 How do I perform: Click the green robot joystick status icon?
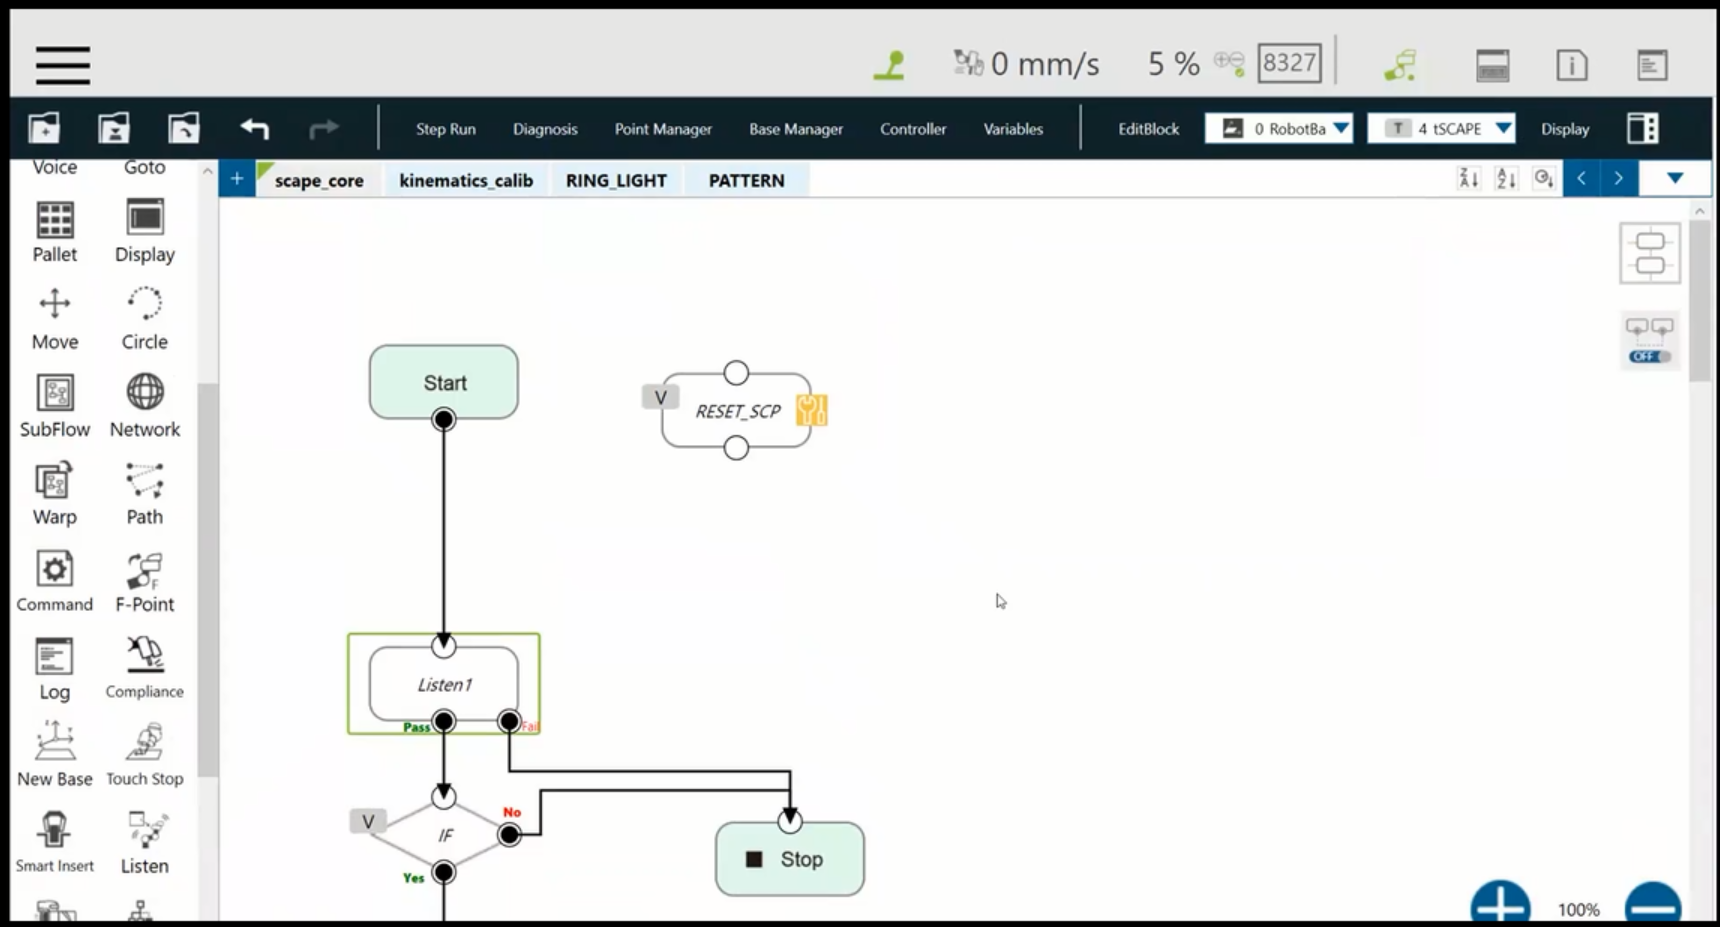[x=889, y=65]
